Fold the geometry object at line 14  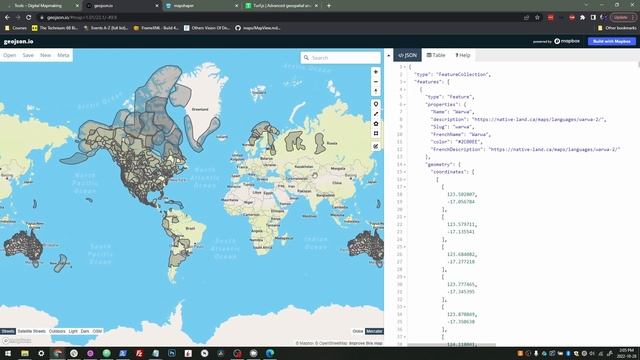point(404,164)
